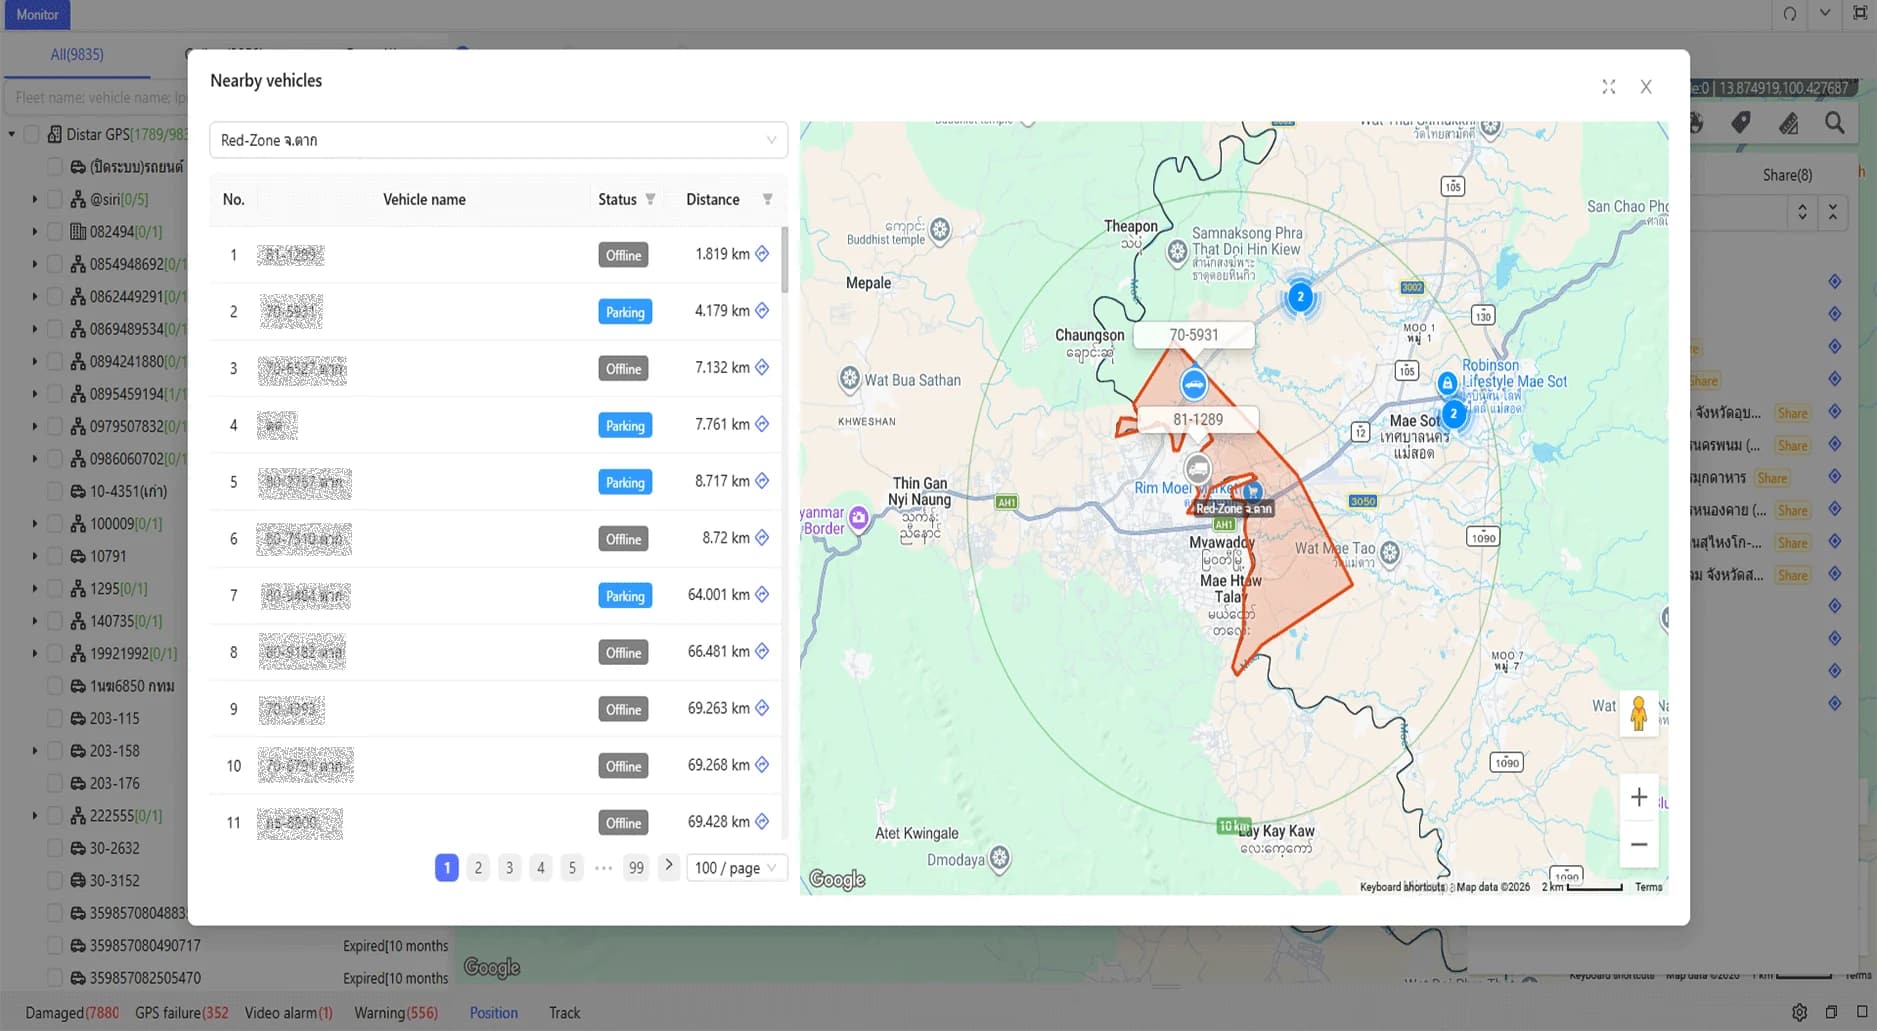Switch to Position tab at bottom
Image resolution: width=1877 pixels, height=1031 pixels.
494,1012
